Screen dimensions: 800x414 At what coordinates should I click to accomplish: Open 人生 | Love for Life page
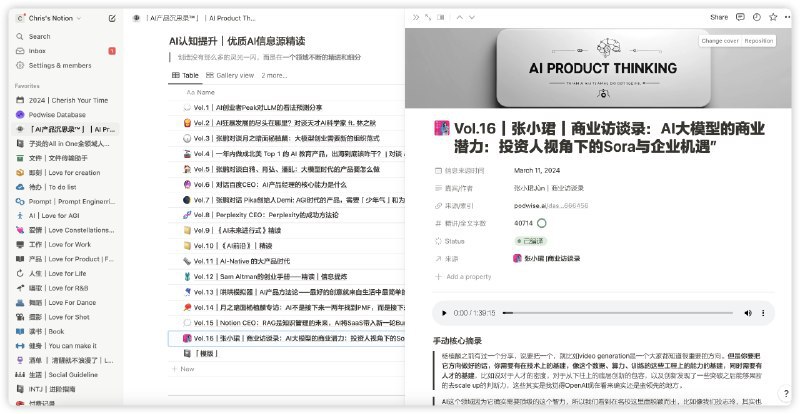(x=58, y=274)
